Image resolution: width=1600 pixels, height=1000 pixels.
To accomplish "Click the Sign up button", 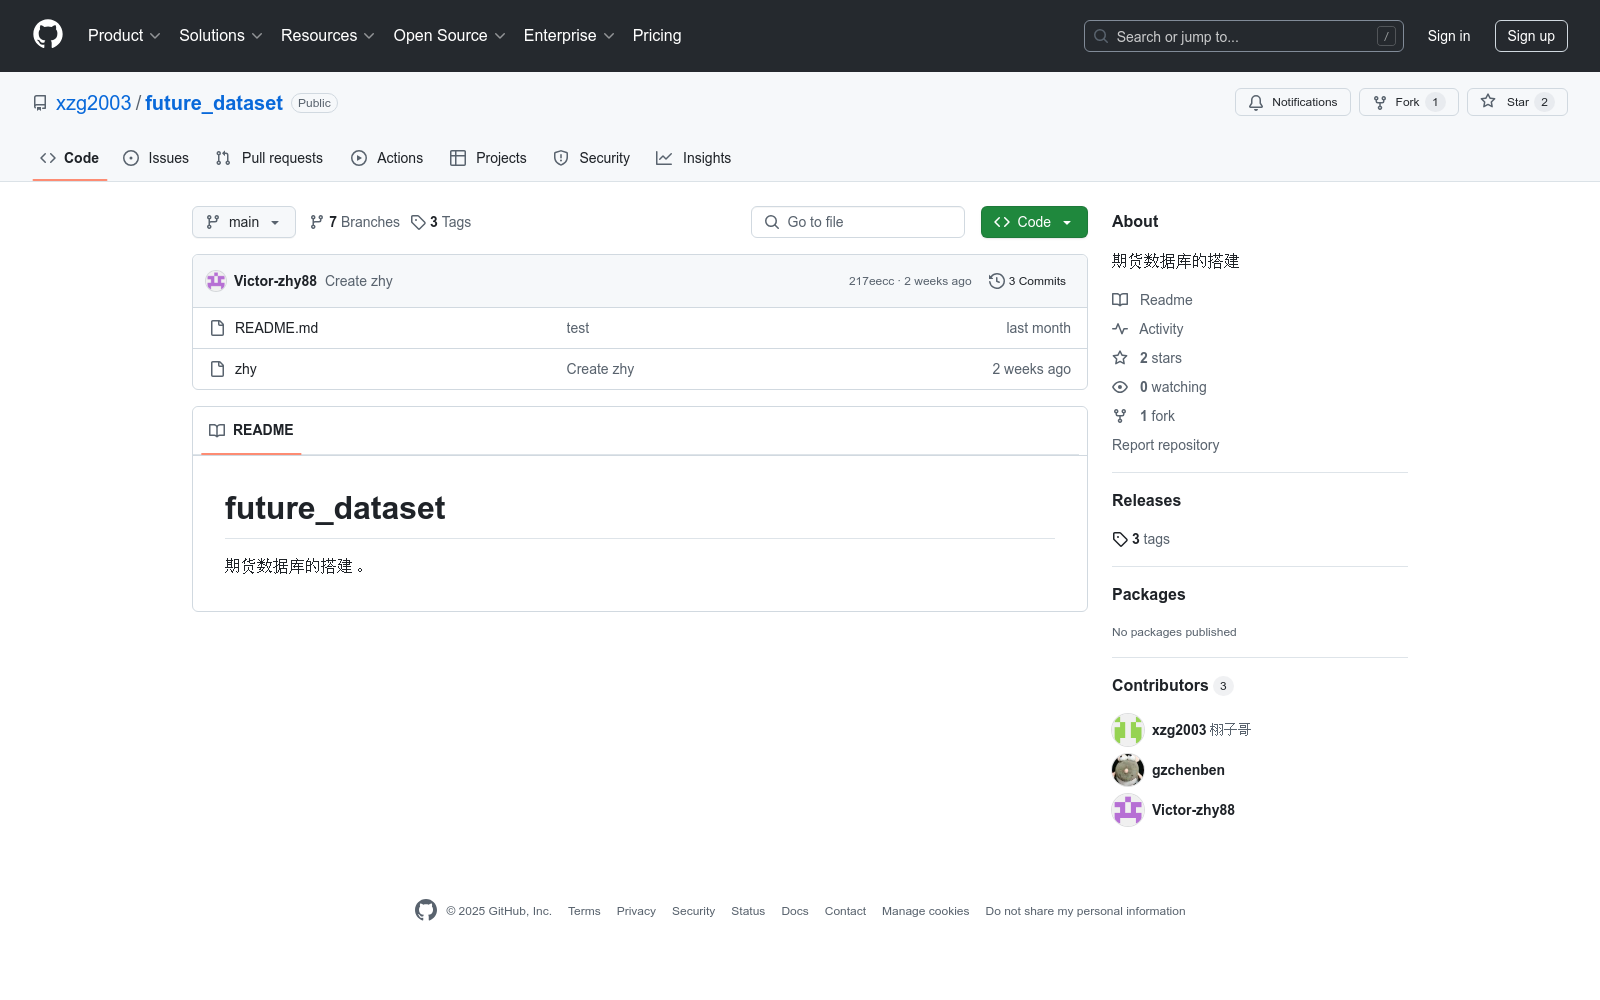I will coord(1531,36).
